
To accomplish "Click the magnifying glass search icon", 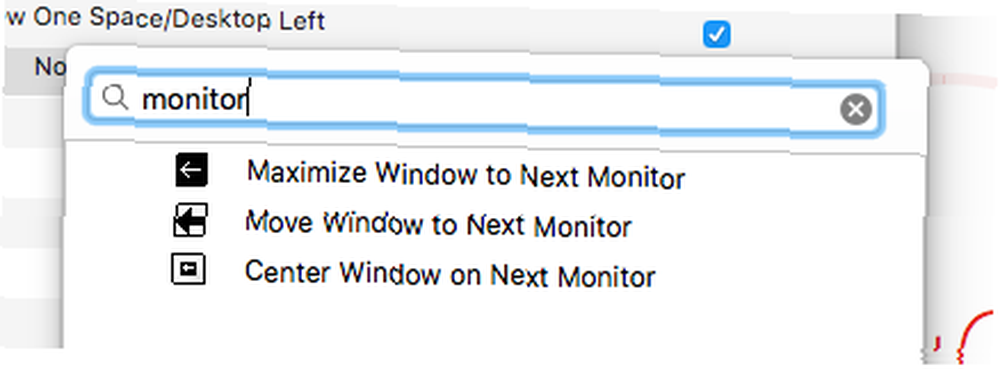I will point(115,98).
